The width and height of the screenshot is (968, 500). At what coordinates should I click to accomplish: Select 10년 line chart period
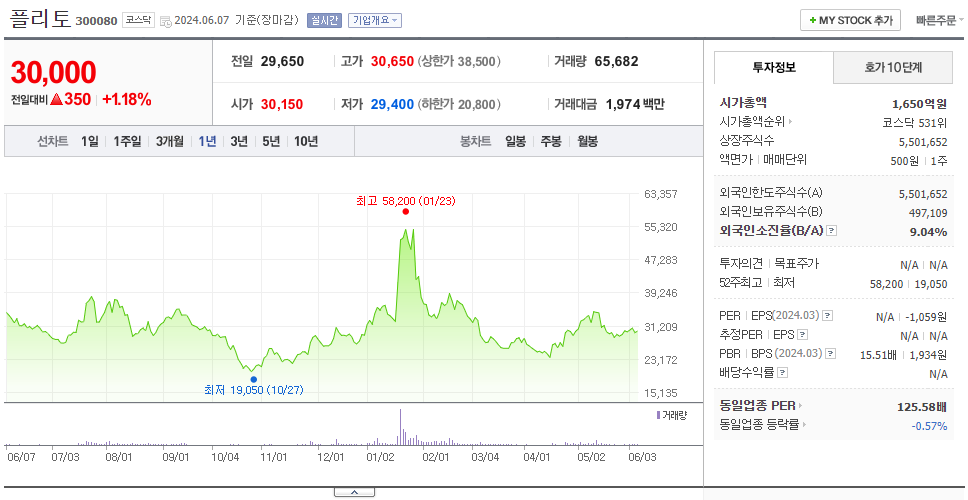tap(306, 141)
